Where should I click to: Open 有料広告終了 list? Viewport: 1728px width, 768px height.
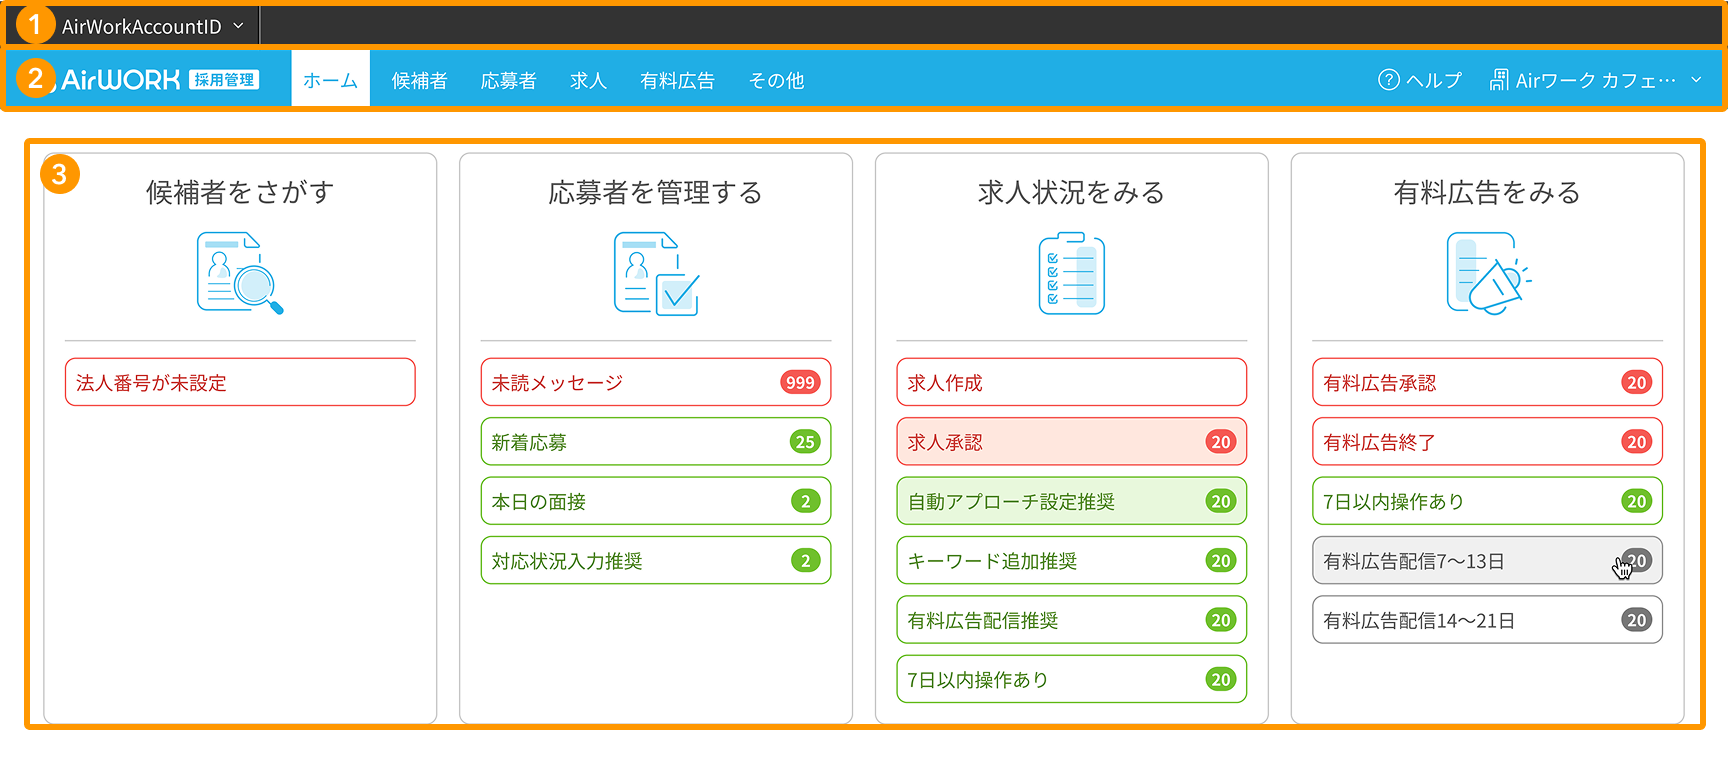pyautogui.click(x=1488, y=441)
